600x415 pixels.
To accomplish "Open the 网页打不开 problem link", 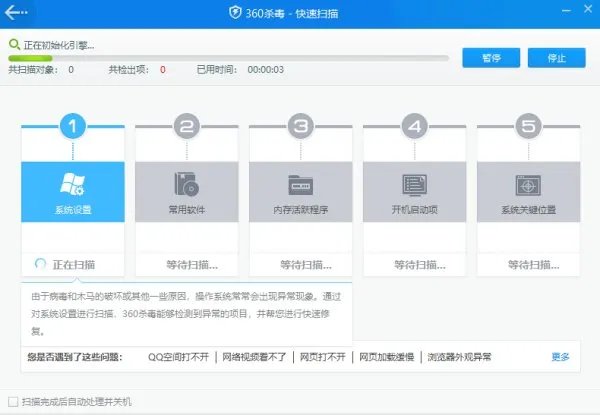I will tap(323, 357).
